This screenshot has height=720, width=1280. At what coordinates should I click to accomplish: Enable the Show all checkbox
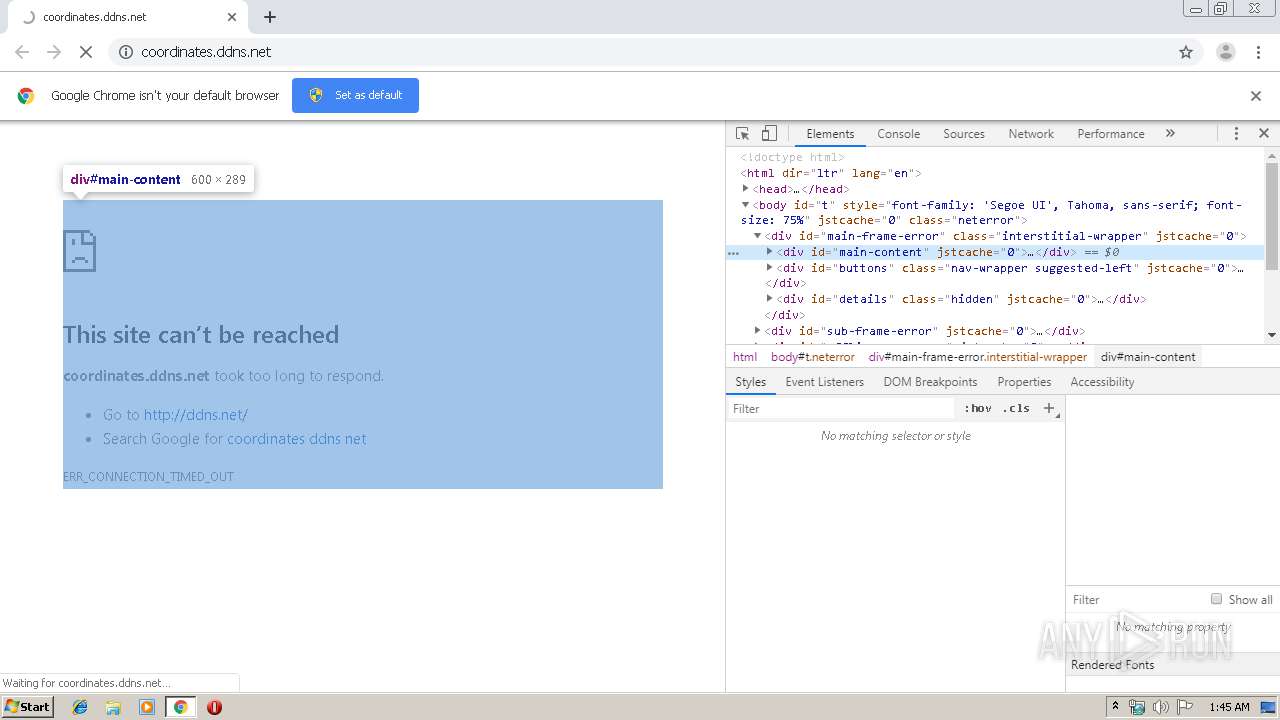click(1216, 599)
